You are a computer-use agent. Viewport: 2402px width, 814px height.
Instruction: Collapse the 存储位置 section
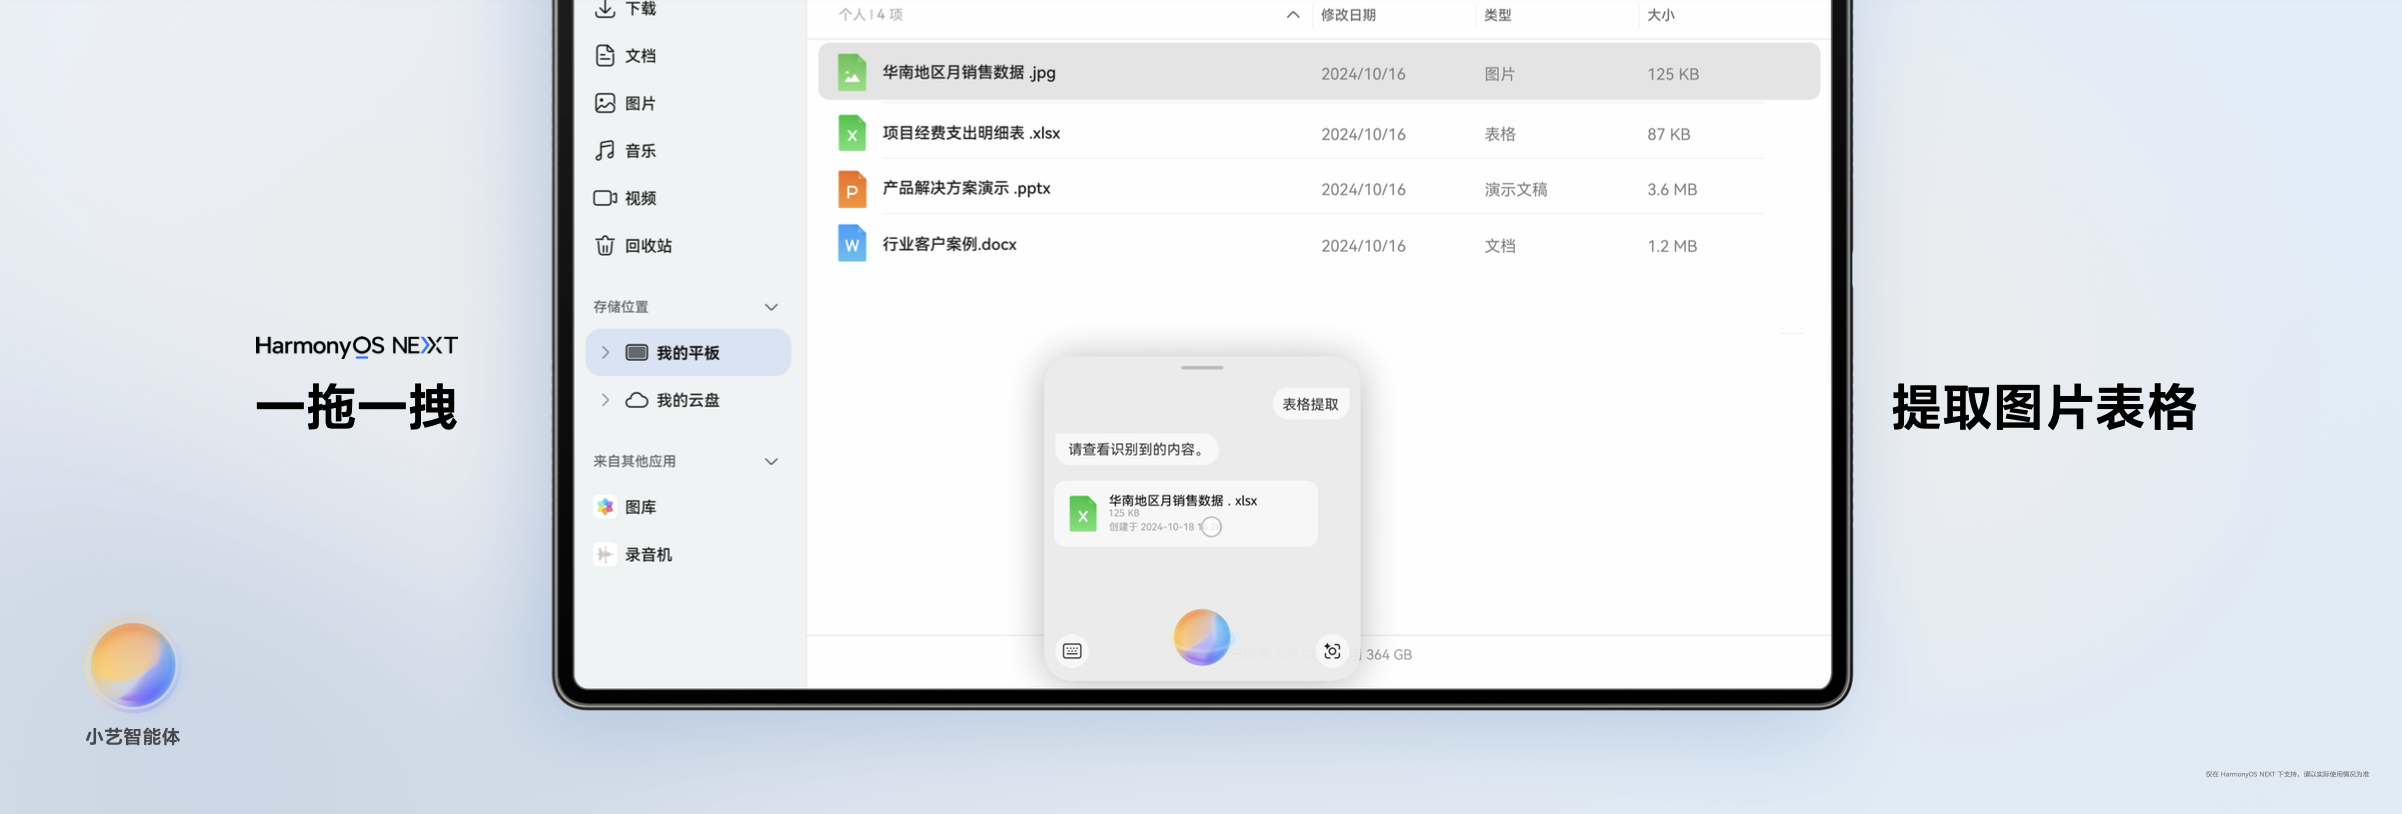point(771,307)
